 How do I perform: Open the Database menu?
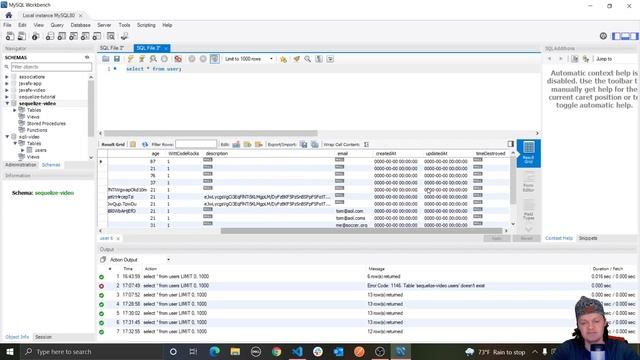tap(80, 25)
